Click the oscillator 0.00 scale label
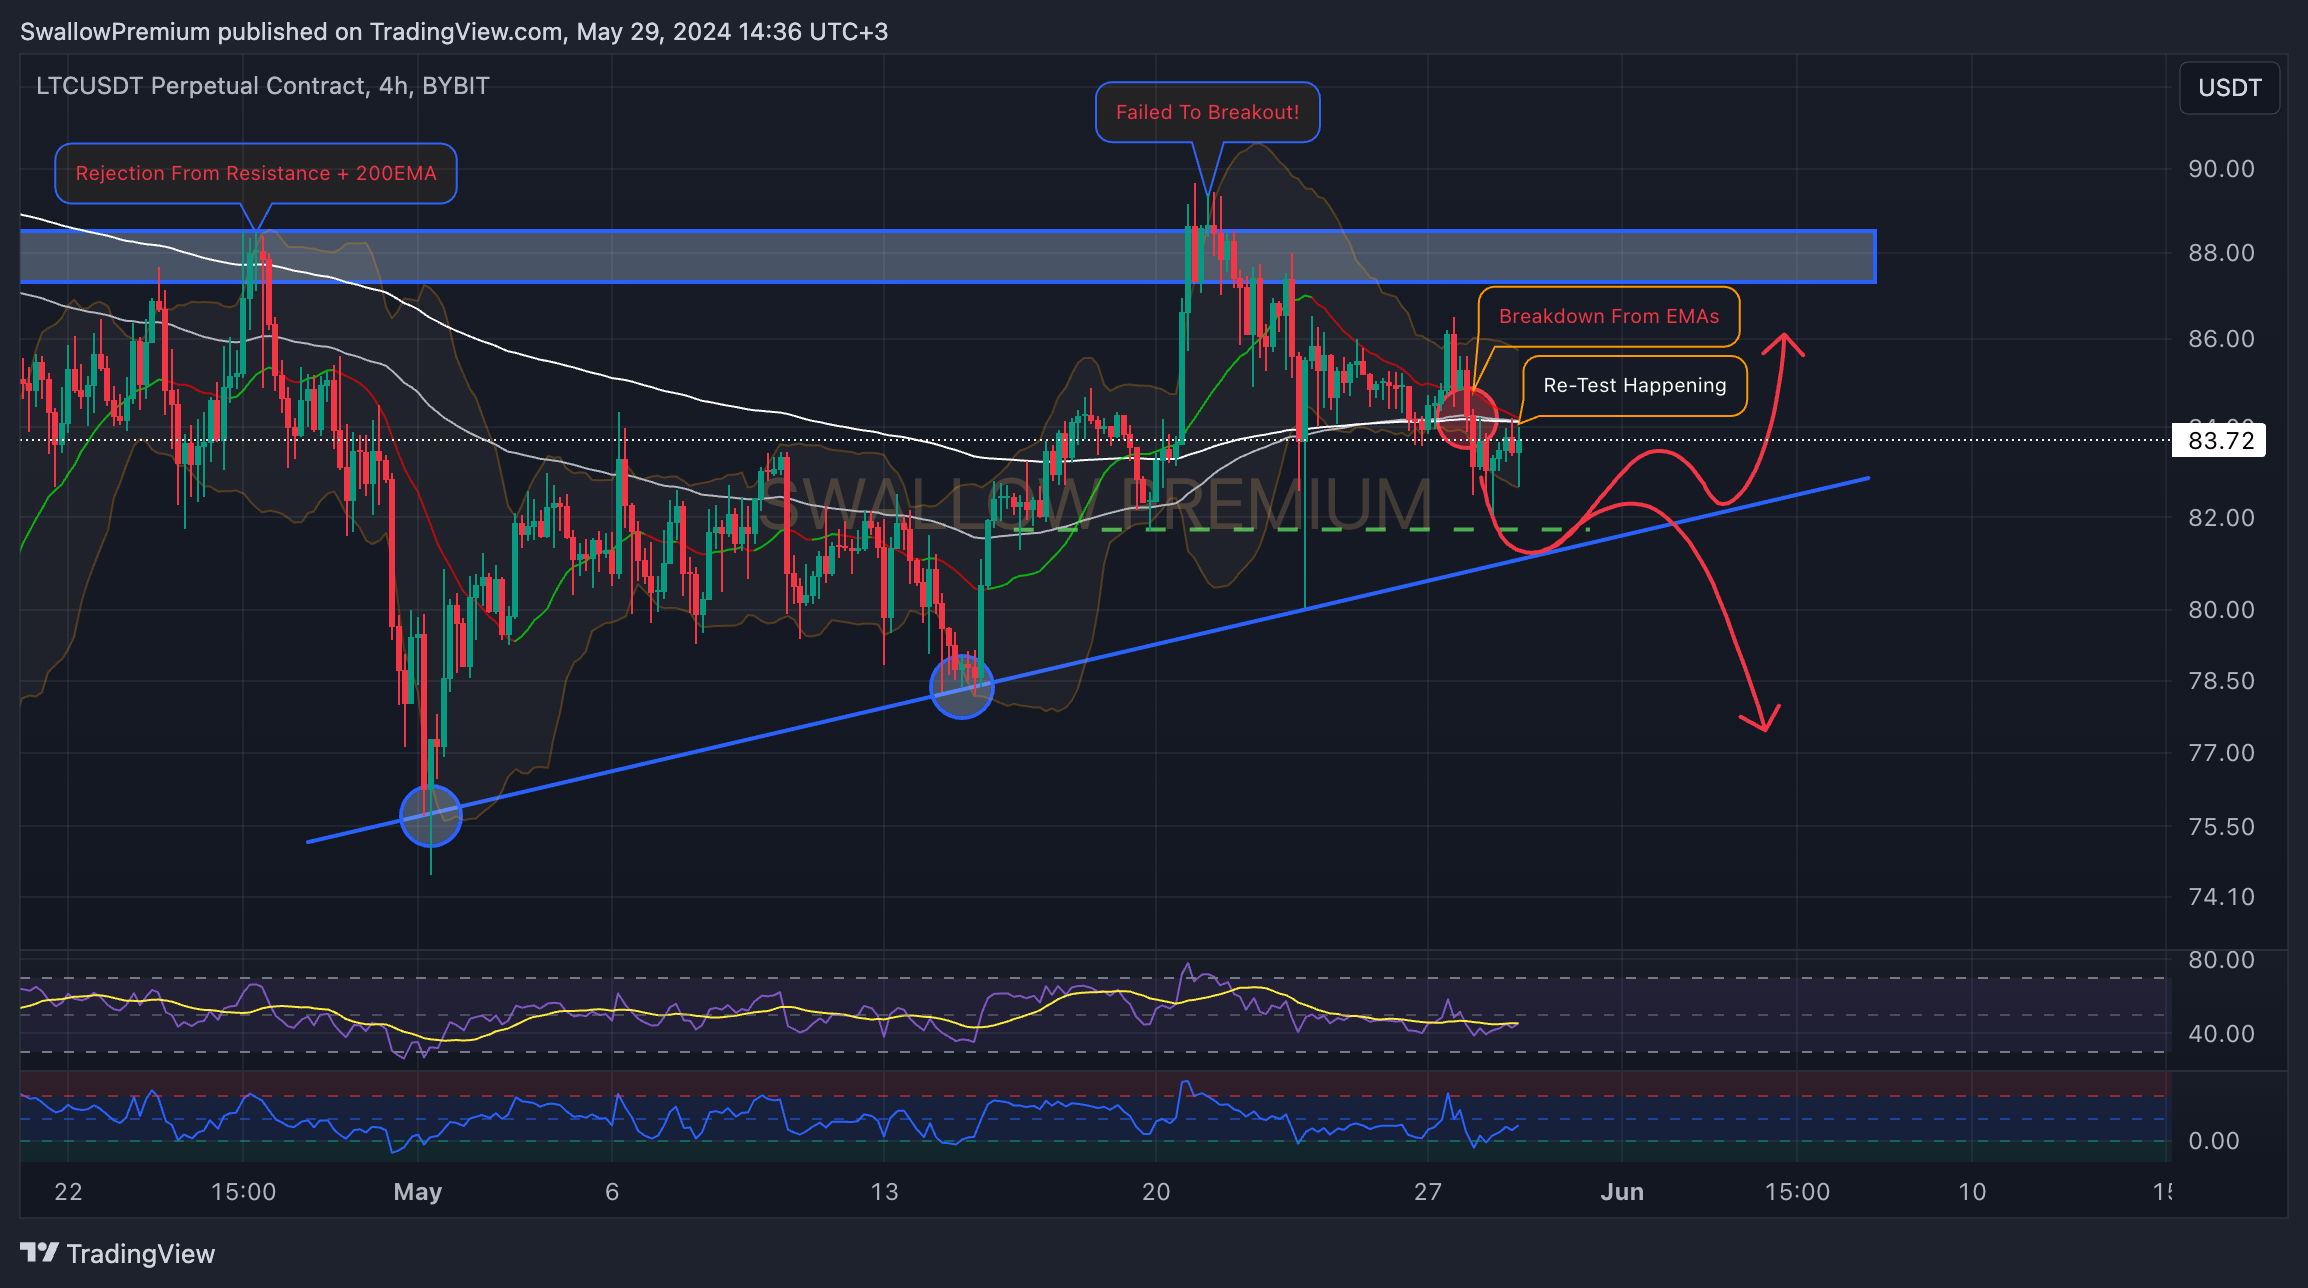Viewport: 2308px width, 1288px height. [2213, 1141]
